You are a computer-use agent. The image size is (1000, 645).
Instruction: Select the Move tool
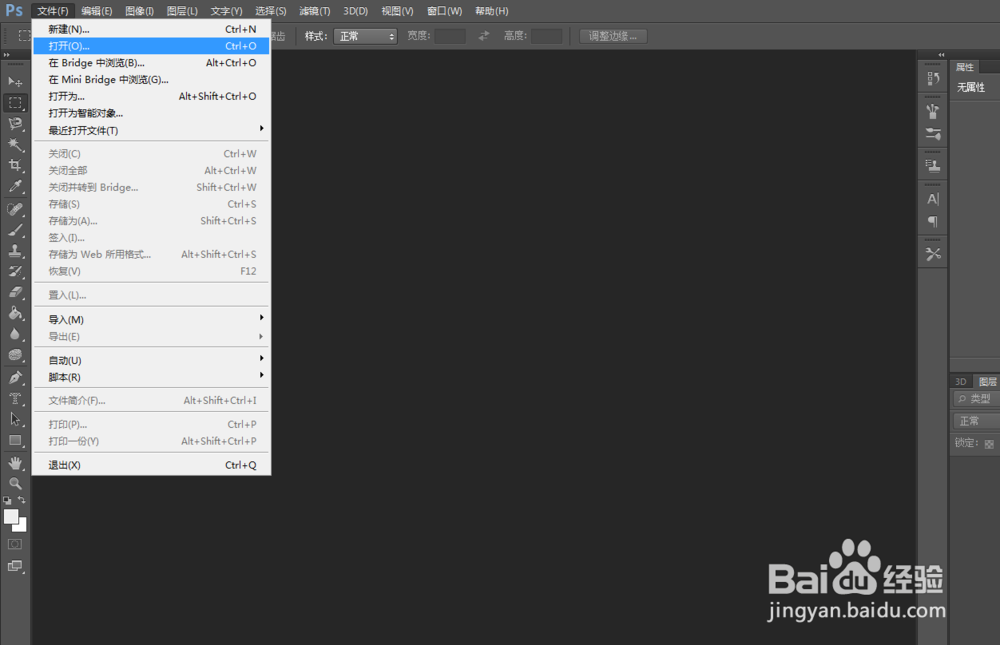coord(15,82)
